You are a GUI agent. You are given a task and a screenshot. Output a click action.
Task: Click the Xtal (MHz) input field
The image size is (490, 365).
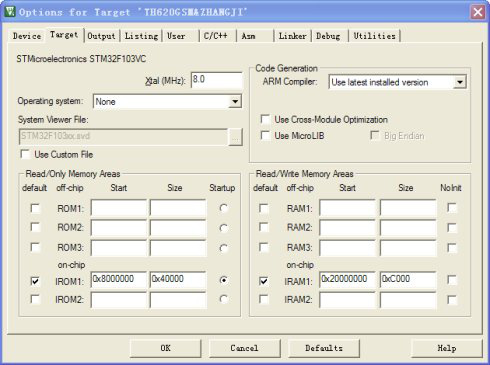click(x=217, y=80)
